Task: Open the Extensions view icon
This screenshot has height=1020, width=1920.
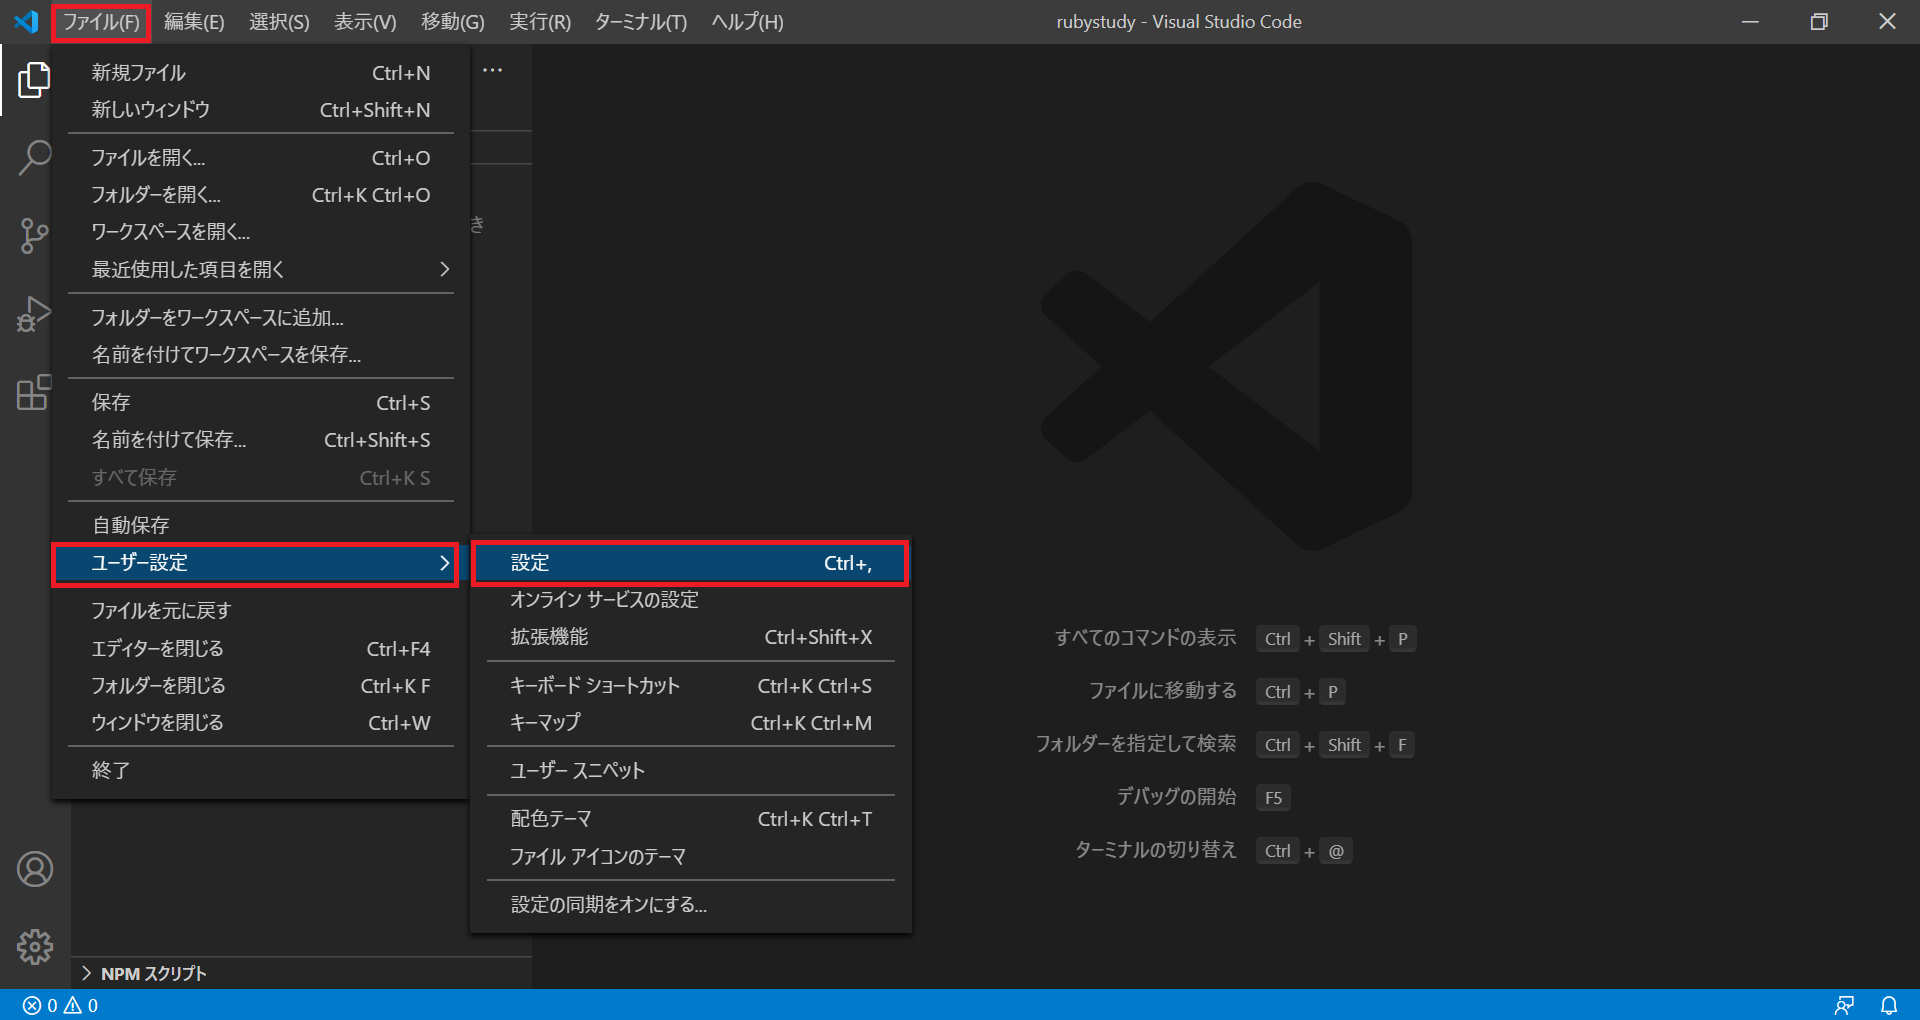Action: pyautogui.click(x=34, y=392)
